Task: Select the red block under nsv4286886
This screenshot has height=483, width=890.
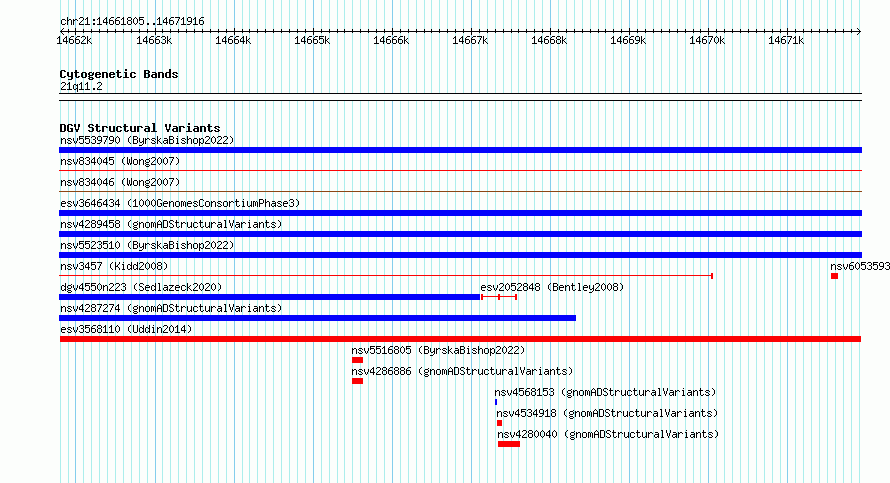Action: click(x=357, y=381)
